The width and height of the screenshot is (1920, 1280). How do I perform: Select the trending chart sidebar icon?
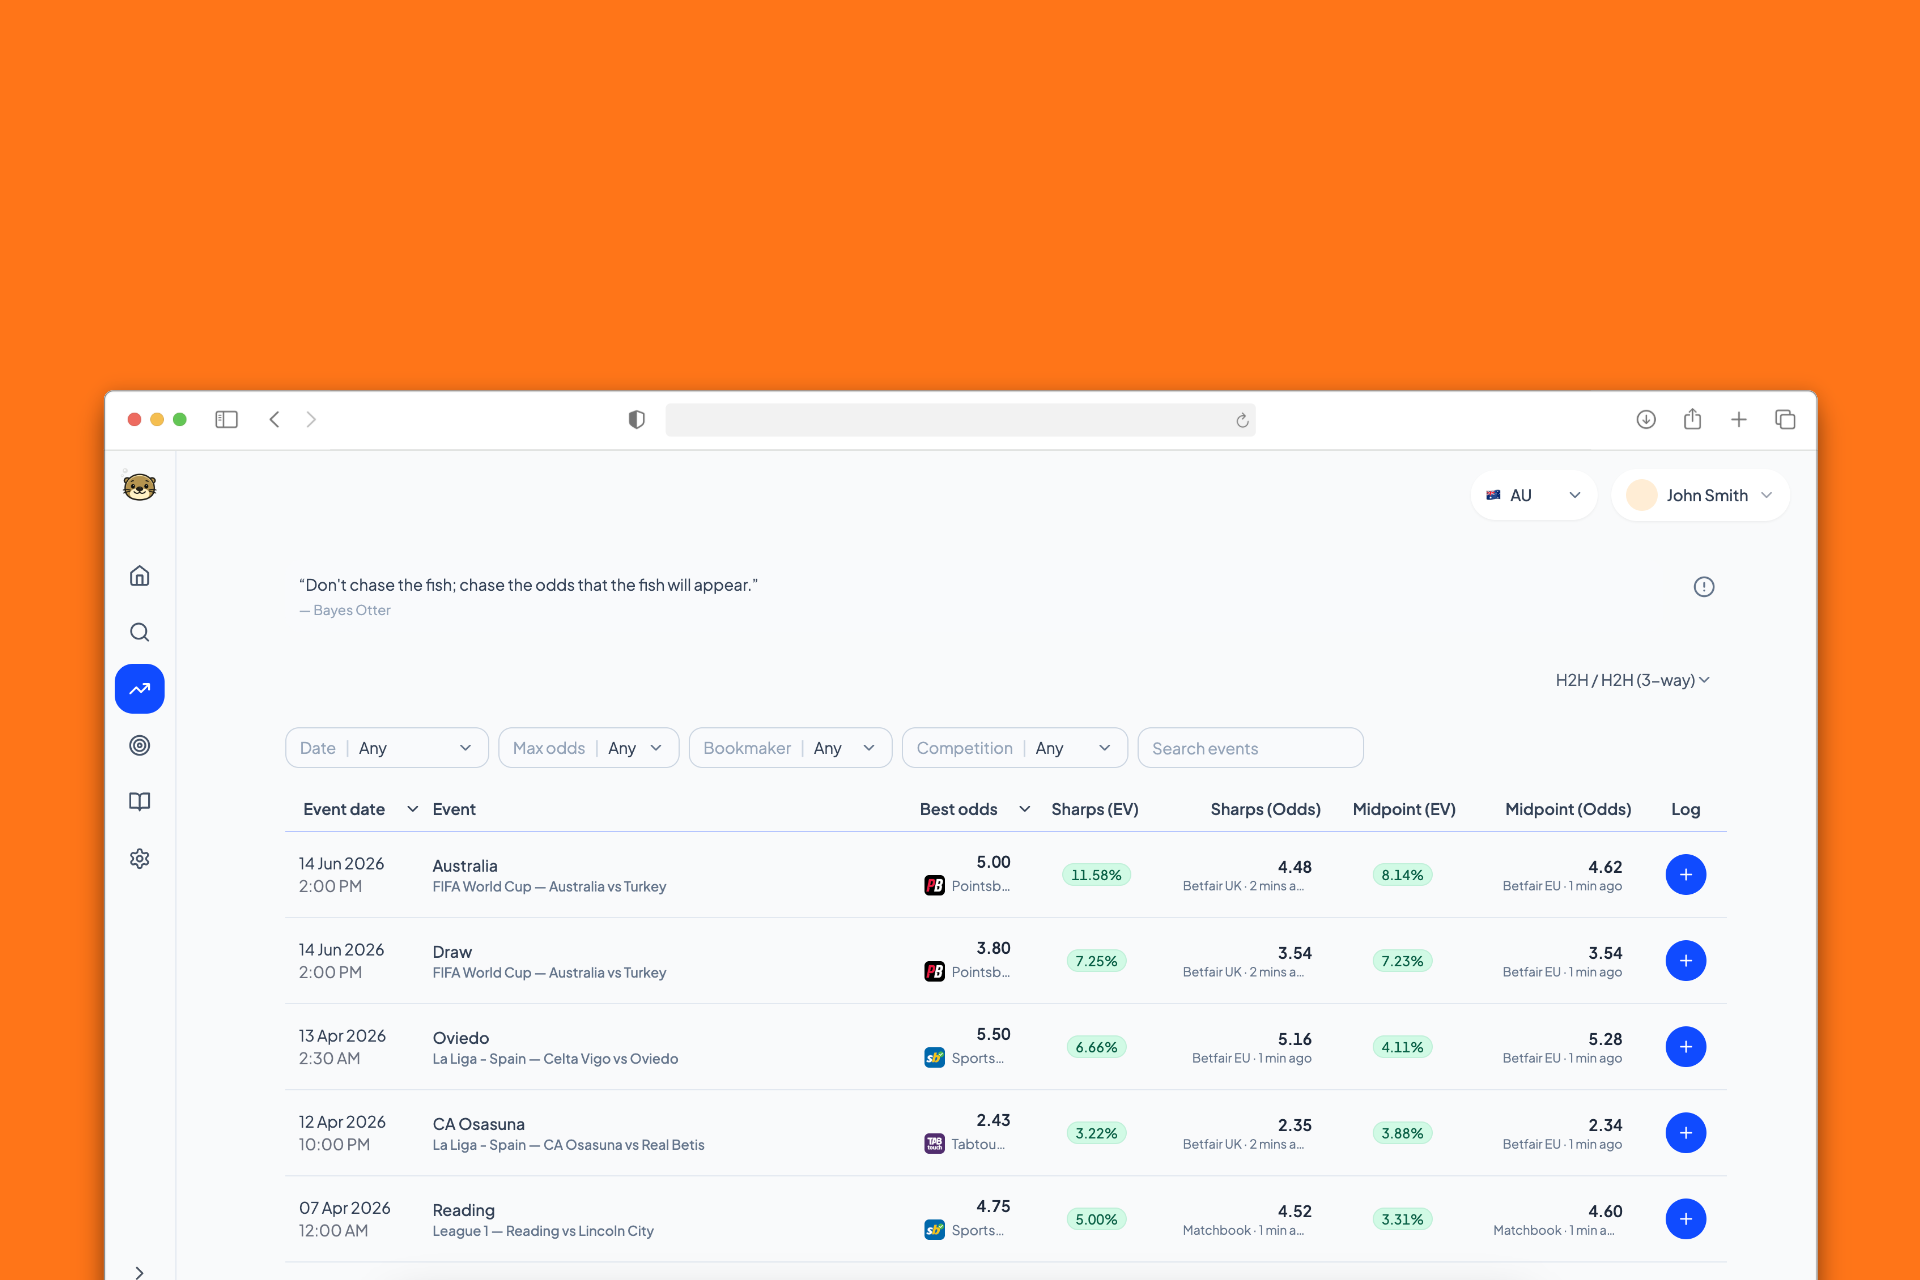pyautogui.click(x=140, y=689)
